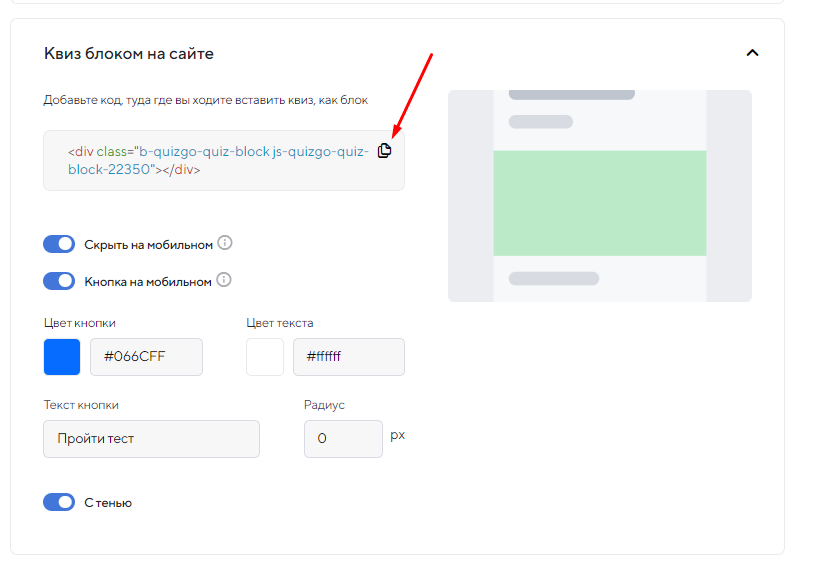Image resolution: width=825 pixels, height=566 pixels.
Task: Copy the quiz block embed code
Action: (x=385, y=151)
